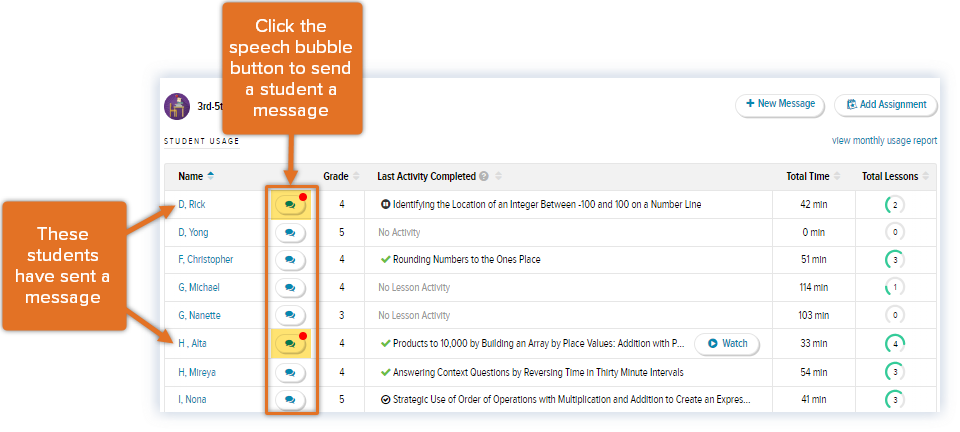Click H, Alta's total lessons progress circle
This screenshot has height=432, width=960.
[896, 344]
